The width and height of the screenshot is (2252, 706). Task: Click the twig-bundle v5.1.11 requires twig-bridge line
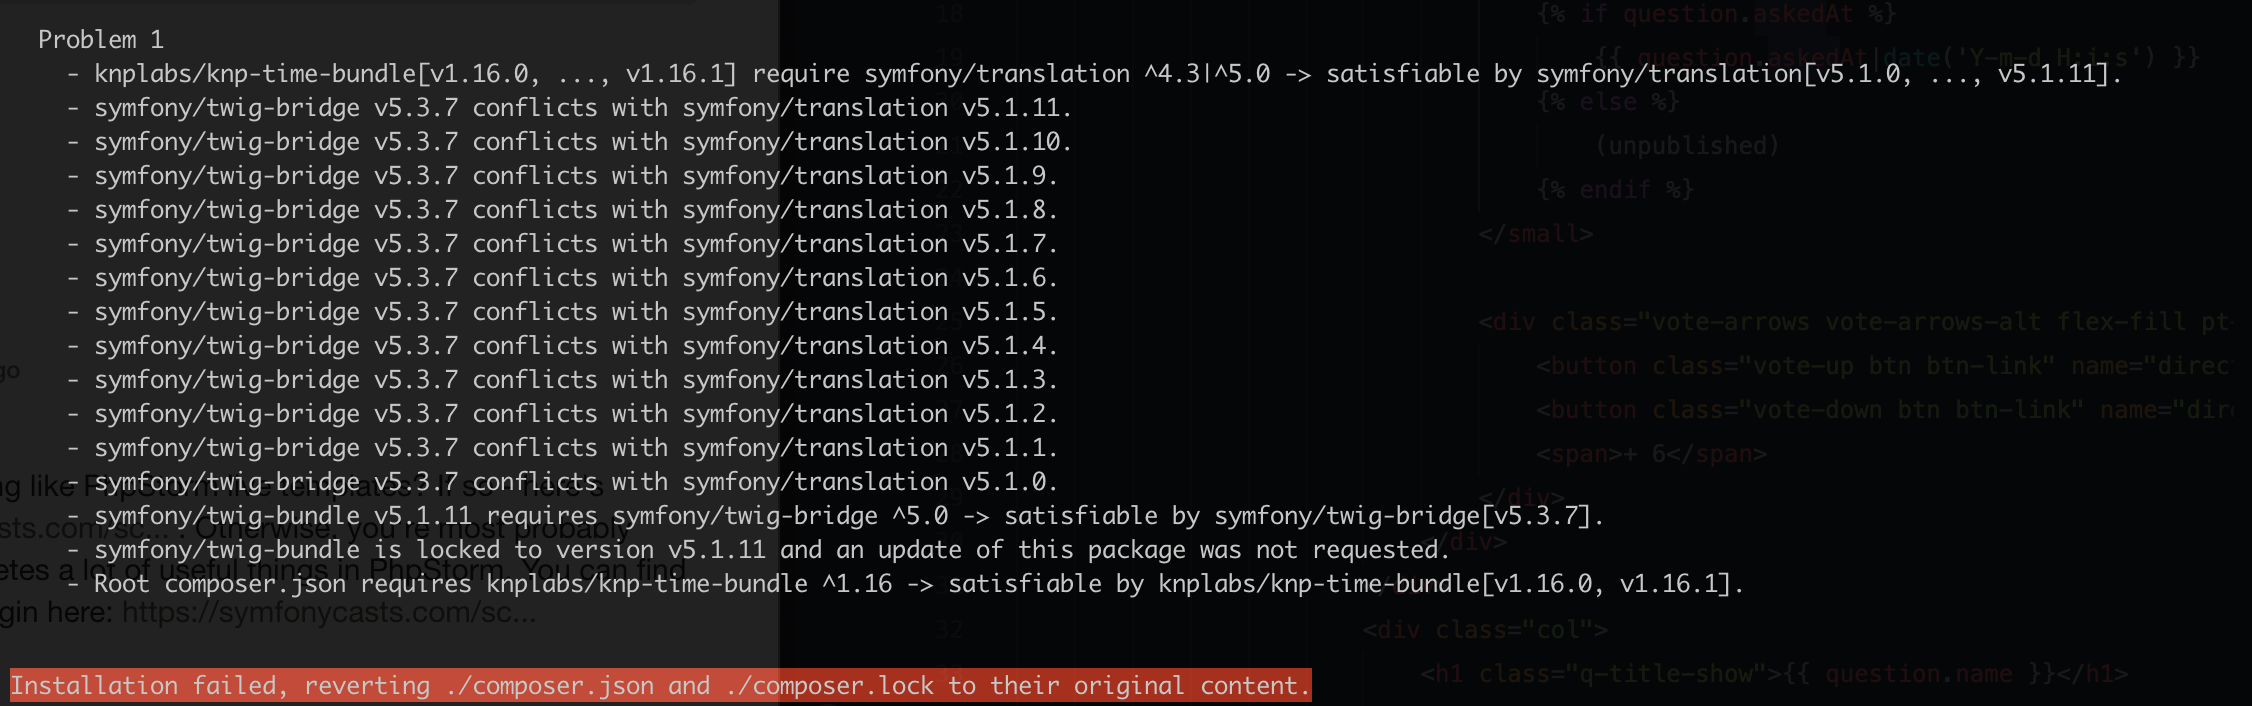click(848, 516)
